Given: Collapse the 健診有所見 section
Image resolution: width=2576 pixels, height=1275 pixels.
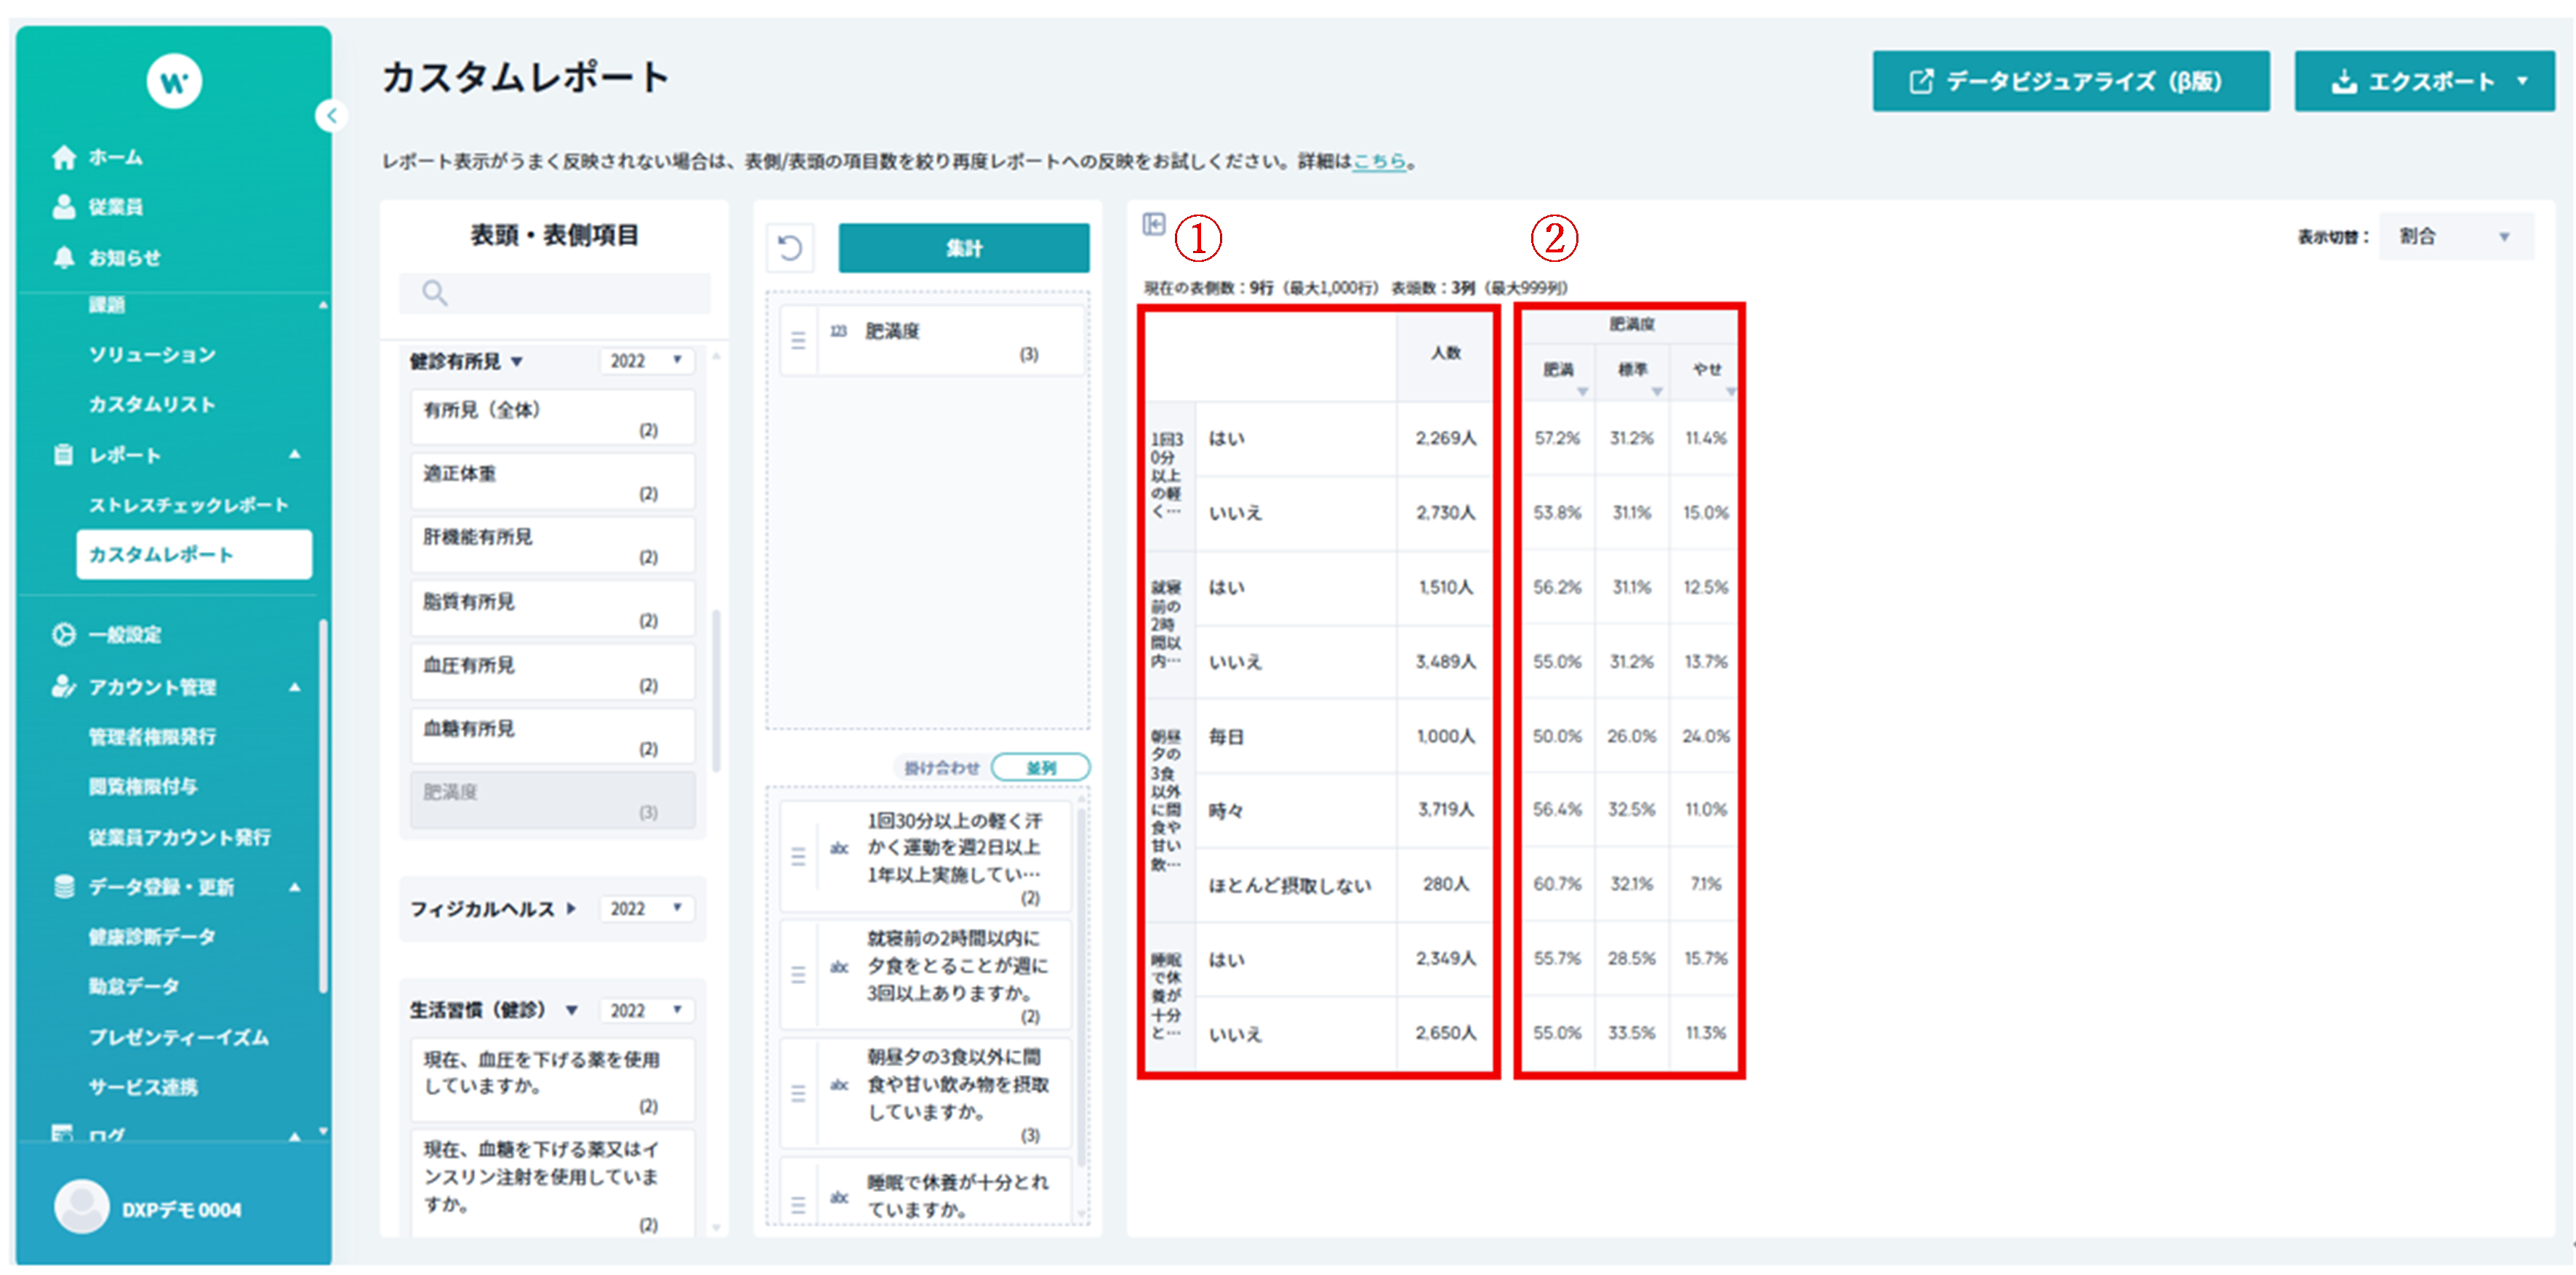Looking at the screenshot, I should 517,362.
